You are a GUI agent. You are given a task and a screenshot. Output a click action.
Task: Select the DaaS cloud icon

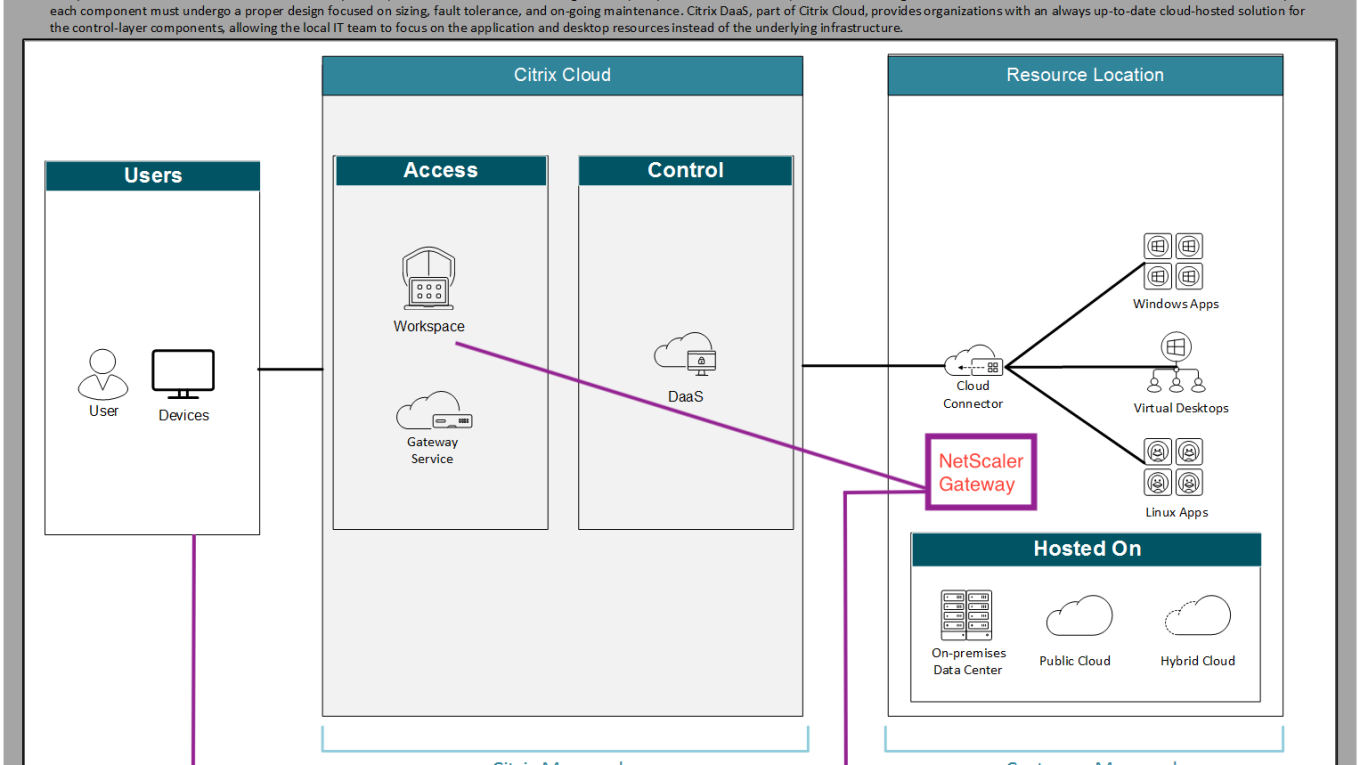point(685,355)
